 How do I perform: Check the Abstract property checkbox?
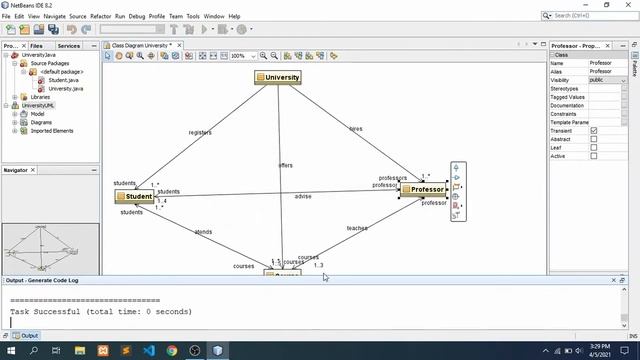coord(594,139)
